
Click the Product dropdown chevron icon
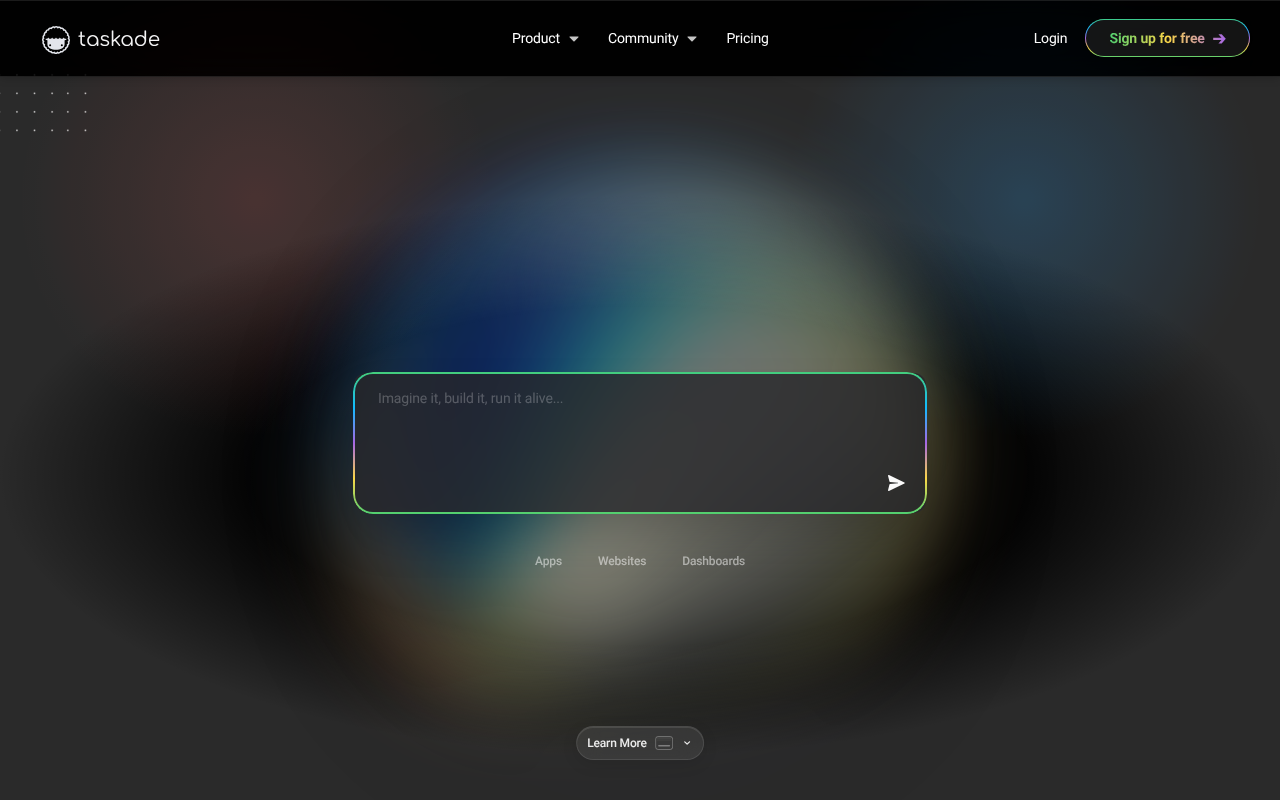click(574, 38)
